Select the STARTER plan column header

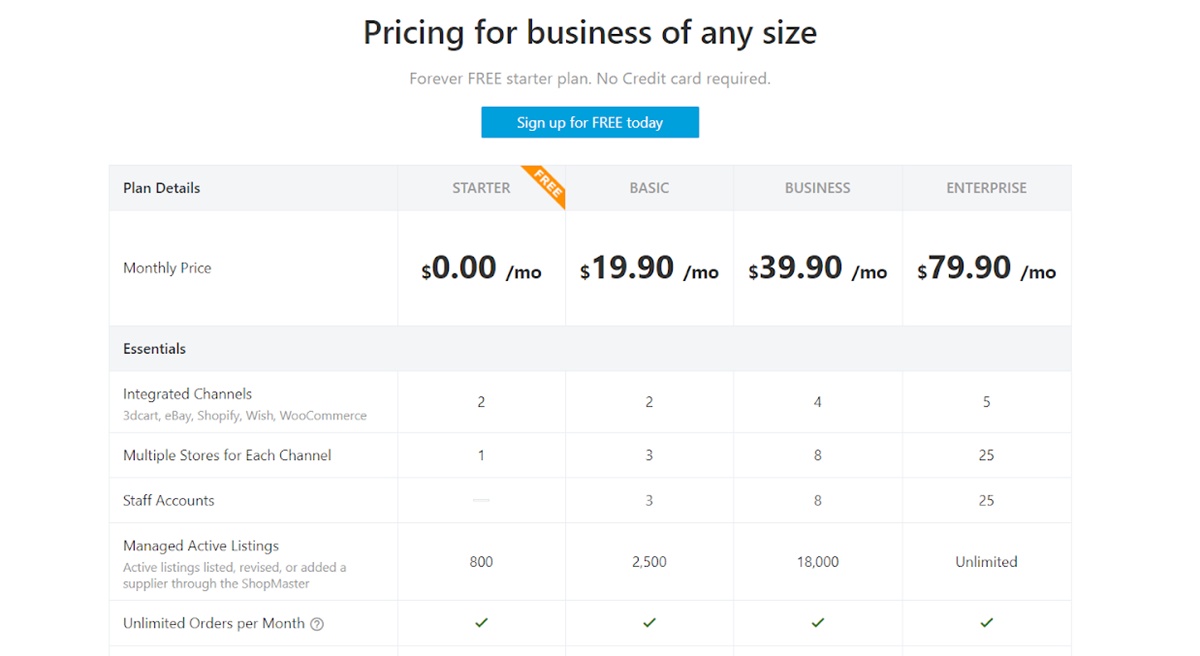(x=481, y=188)
